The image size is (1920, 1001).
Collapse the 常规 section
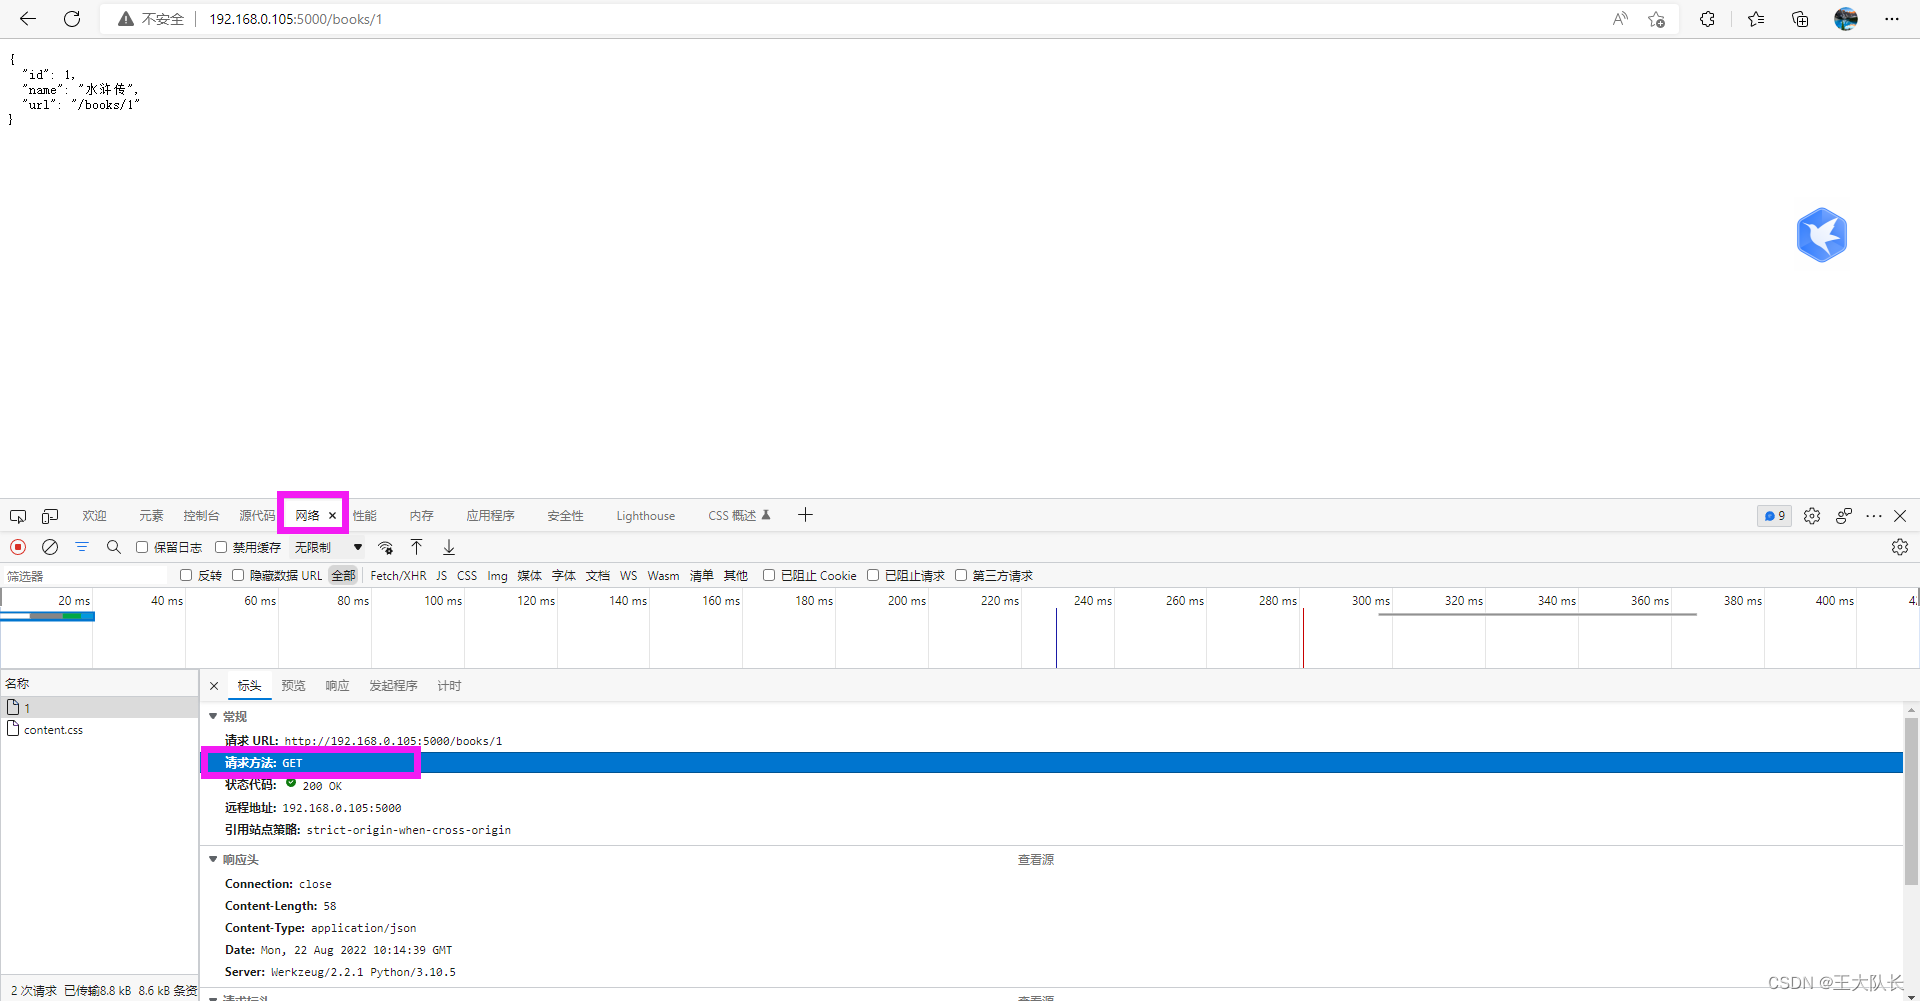coord(213,717)
